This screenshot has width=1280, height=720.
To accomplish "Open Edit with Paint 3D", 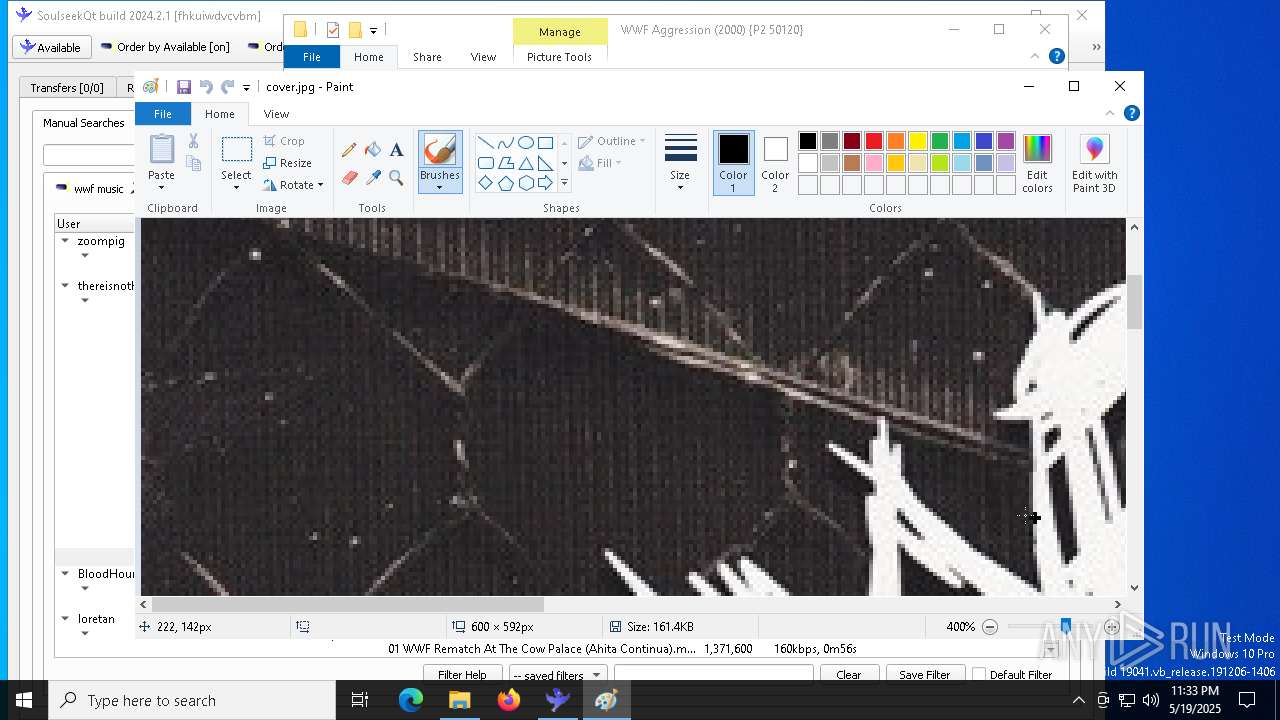I will (1094, 163).
